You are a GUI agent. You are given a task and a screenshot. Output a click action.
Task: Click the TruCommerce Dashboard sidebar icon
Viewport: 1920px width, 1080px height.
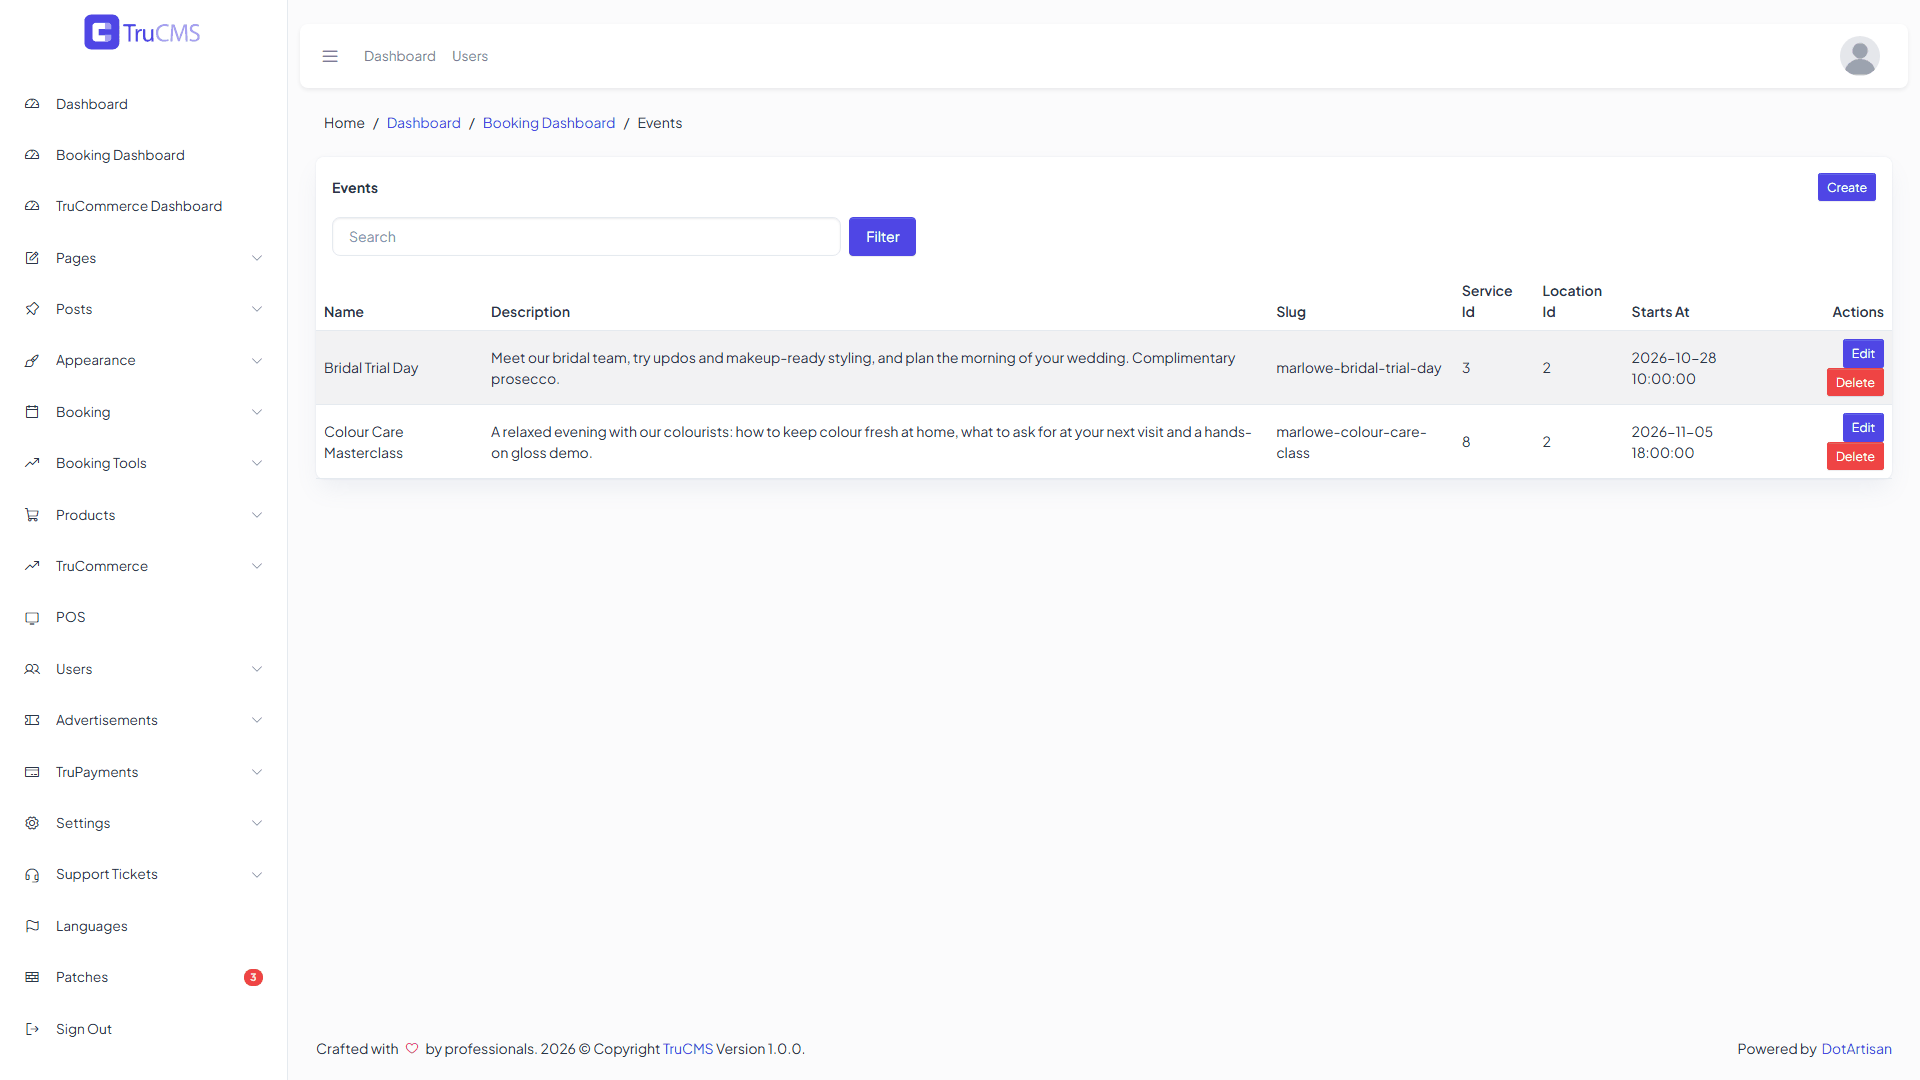click(x=32, y=206)
